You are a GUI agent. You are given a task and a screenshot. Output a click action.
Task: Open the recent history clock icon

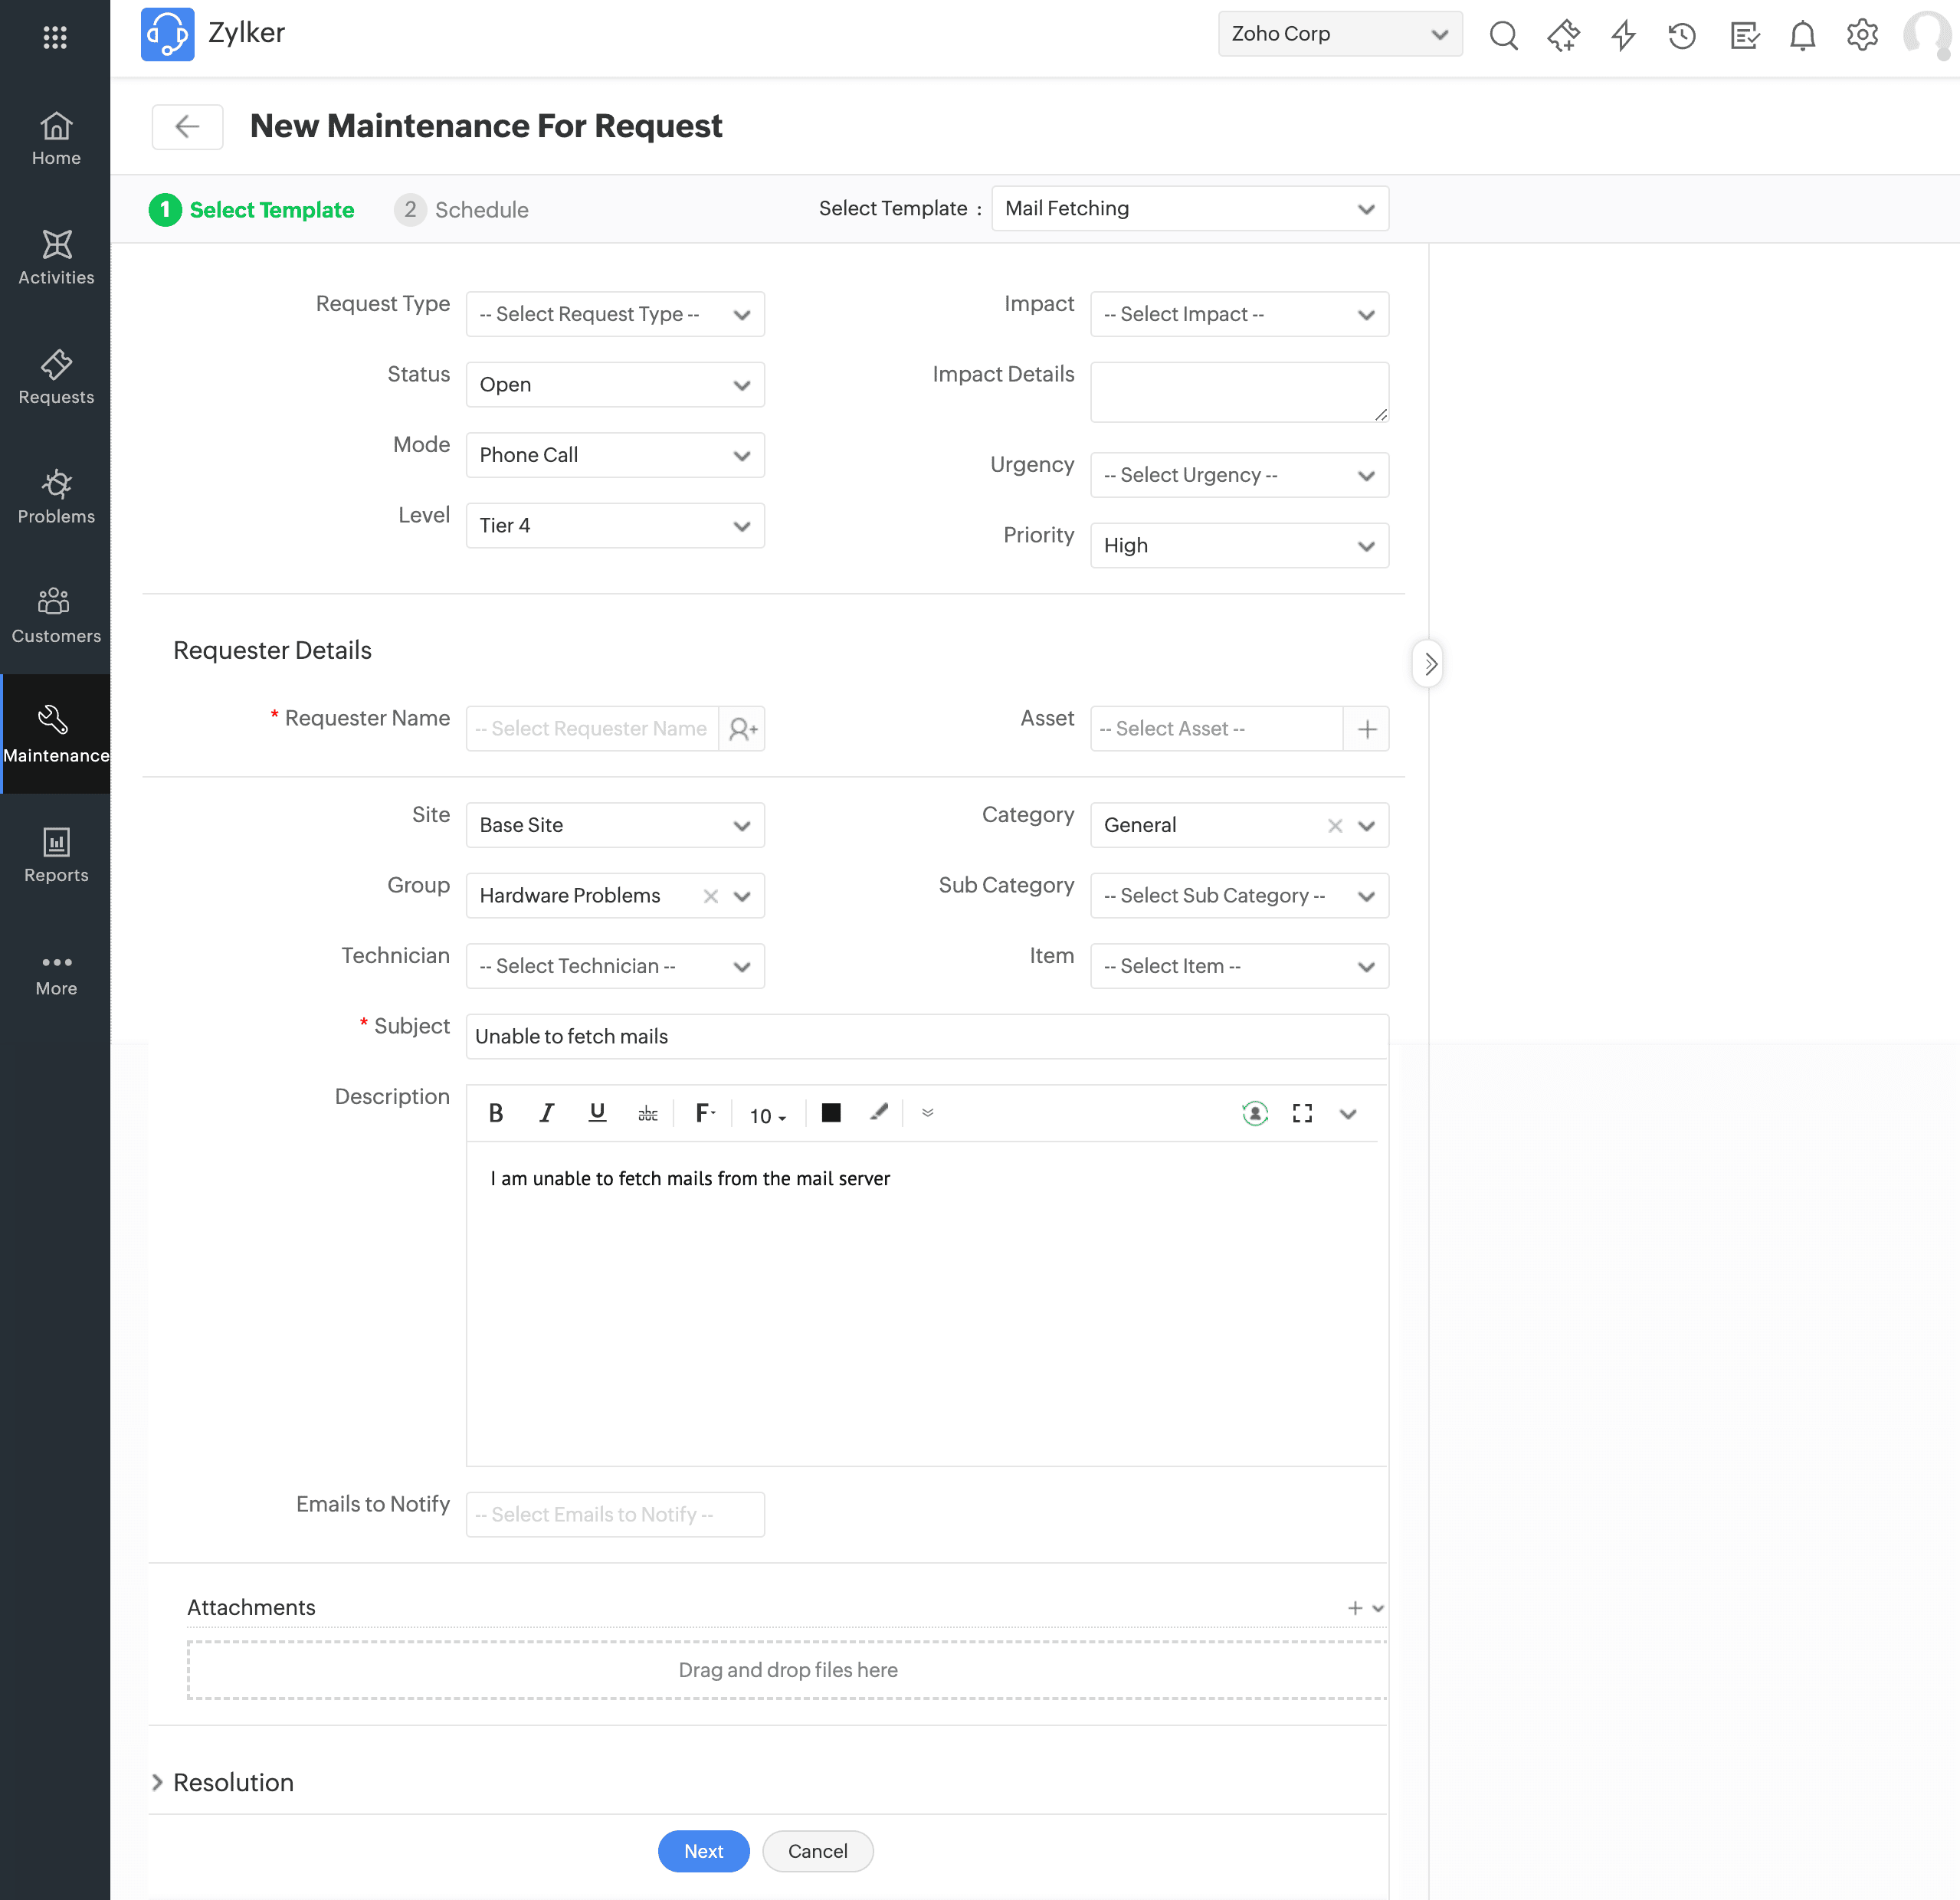click(1682, 36)
